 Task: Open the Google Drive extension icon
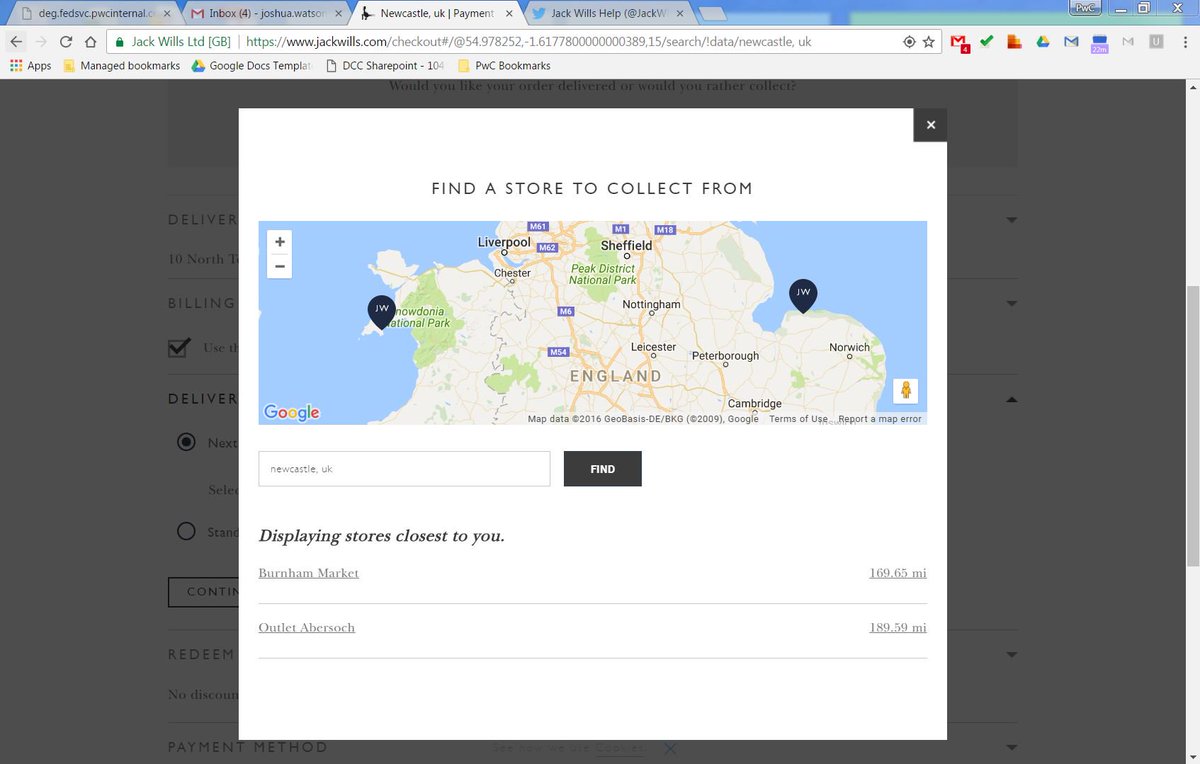pos(1042,42)
